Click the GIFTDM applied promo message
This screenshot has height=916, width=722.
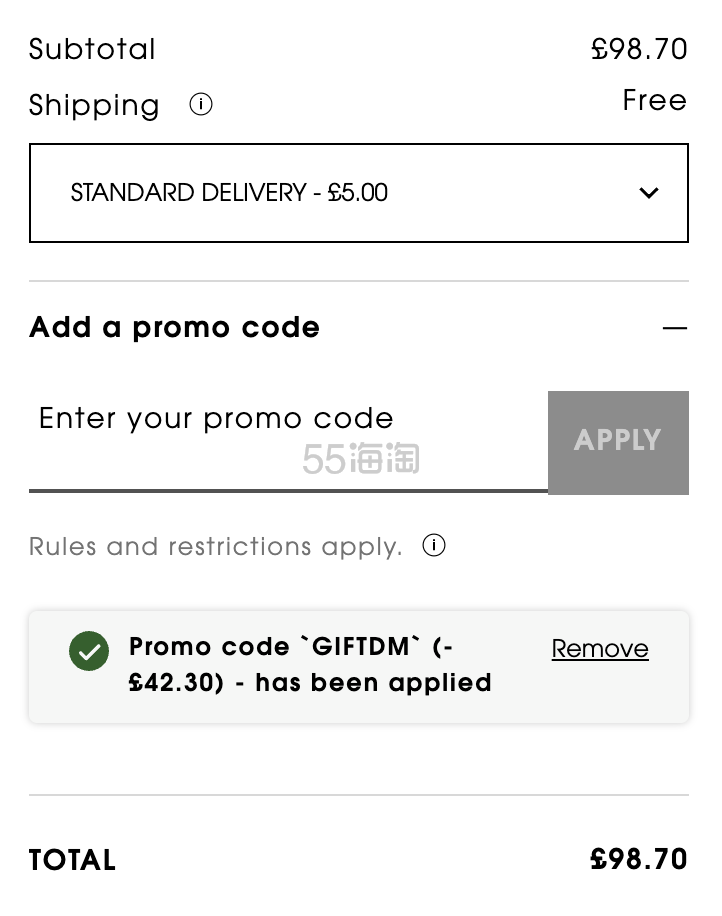coord(310,665)
